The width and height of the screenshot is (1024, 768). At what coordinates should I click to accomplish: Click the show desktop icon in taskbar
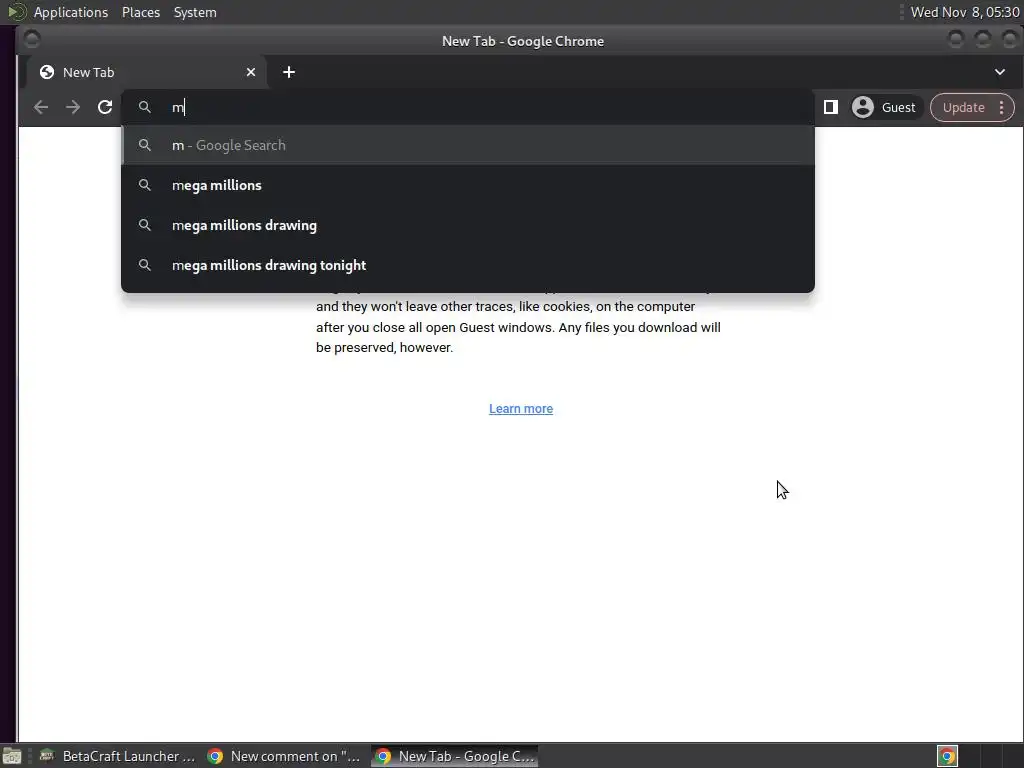[x=12, y=756]
